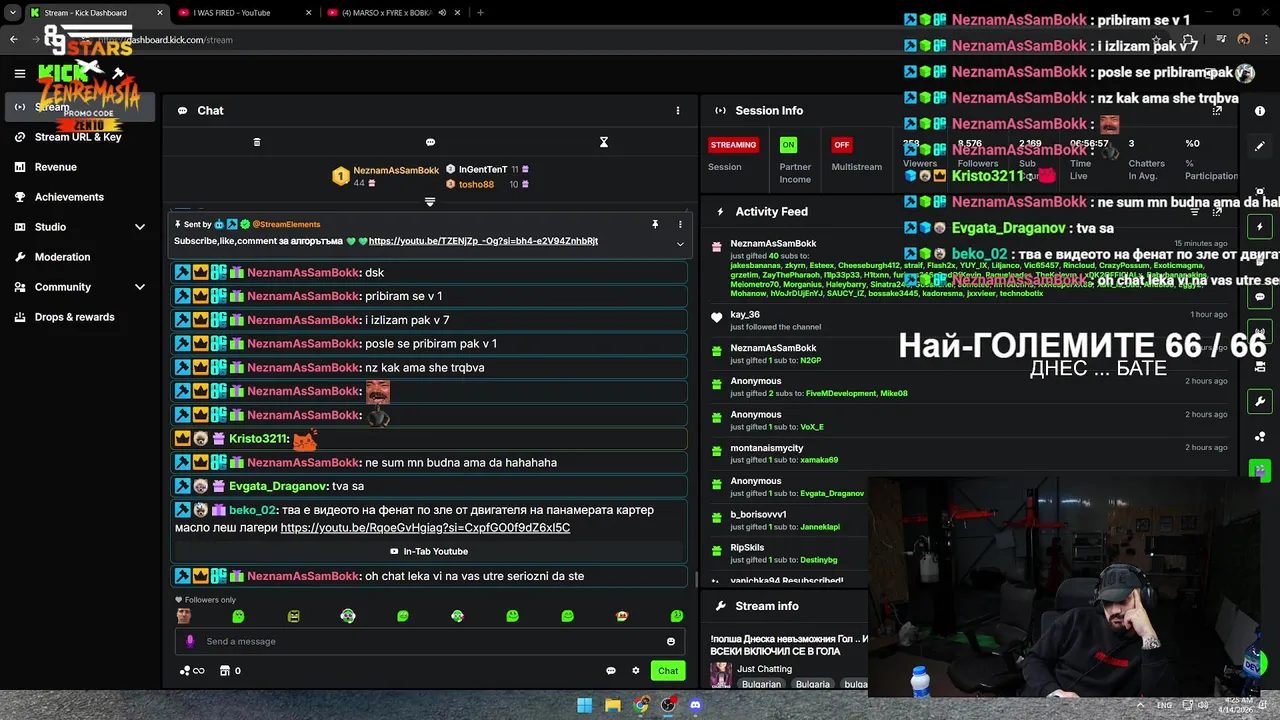Open Stream URL & Key in sidebar
1280x720 pixels.
click(x=80, y=137)
